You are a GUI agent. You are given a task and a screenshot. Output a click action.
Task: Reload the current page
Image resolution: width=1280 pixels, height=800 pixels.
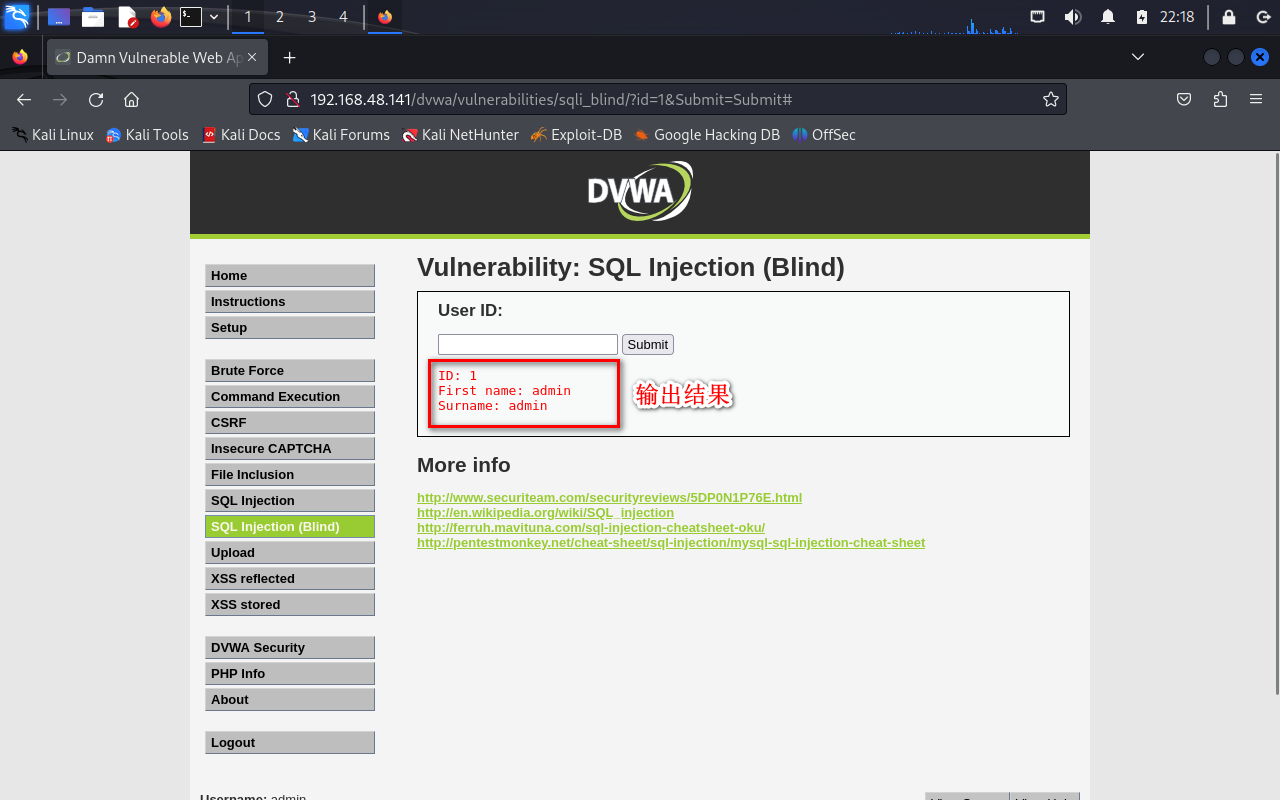coord(96,99)
